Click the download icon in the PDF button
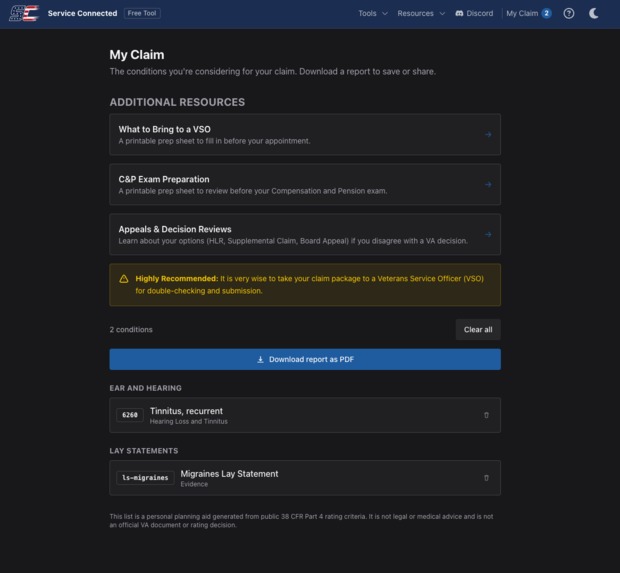620x573 pixels. [260, 359]
